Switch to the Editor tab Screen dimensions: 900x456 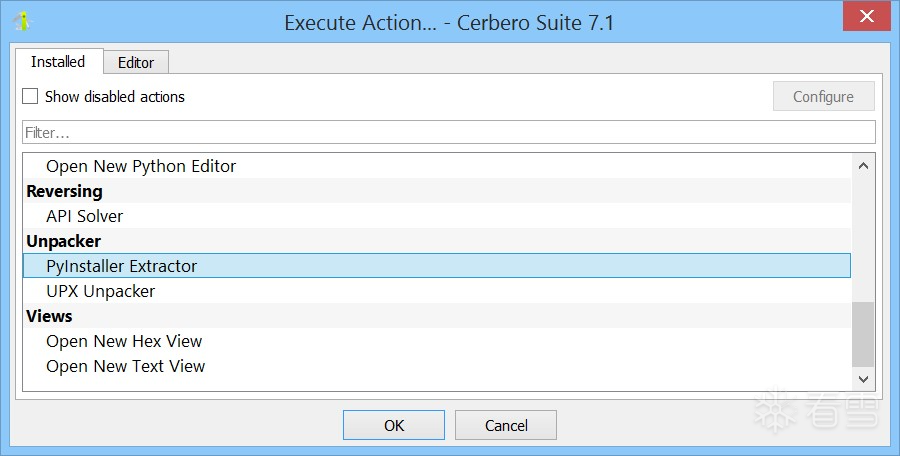136,62
